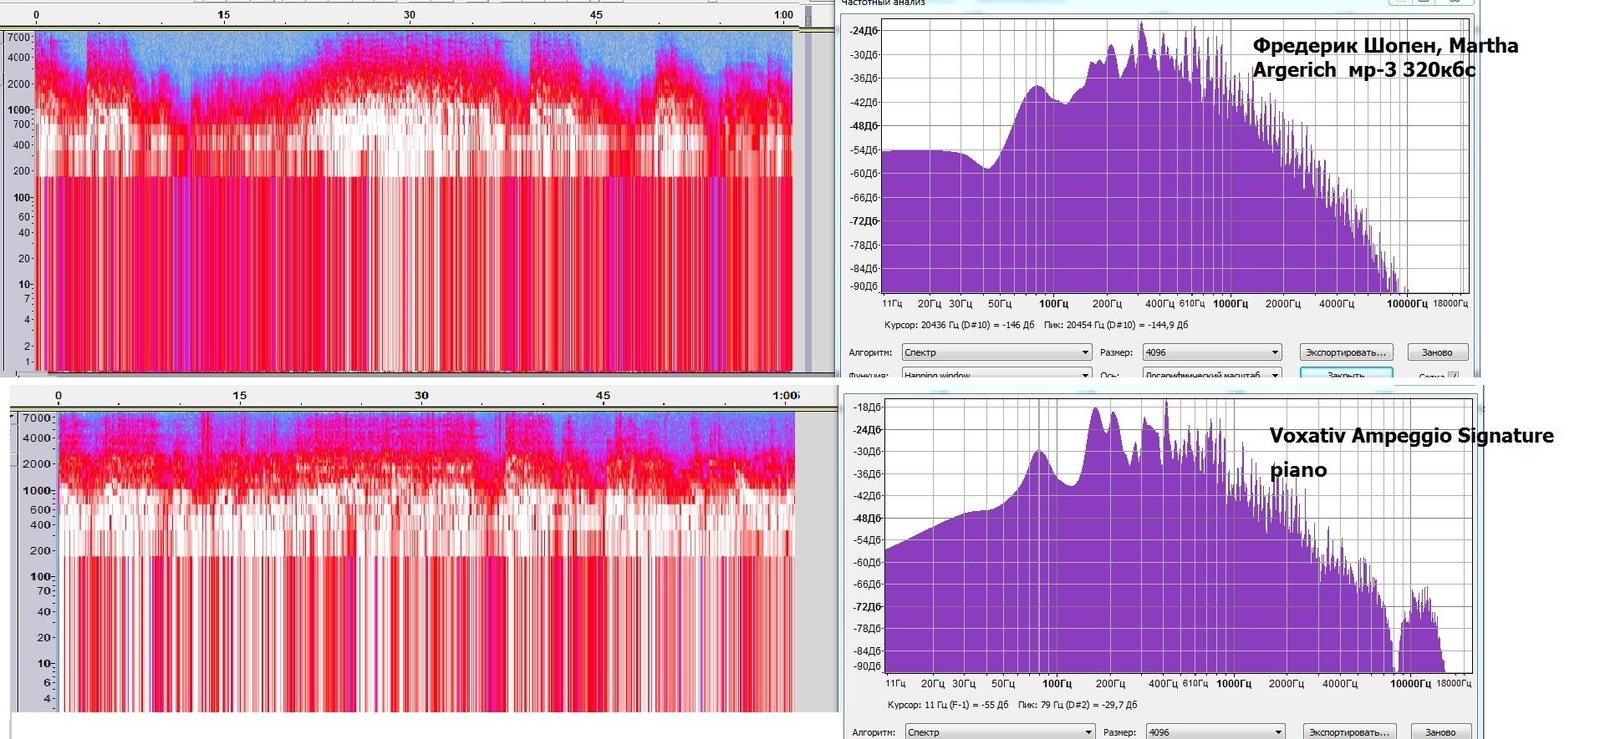Click the 'Пик: 20454 Гц (D#10) = -144,9 Дб' readout
The width and height of the screenshot is (1600, 739).
click(x=1116, y=325)
